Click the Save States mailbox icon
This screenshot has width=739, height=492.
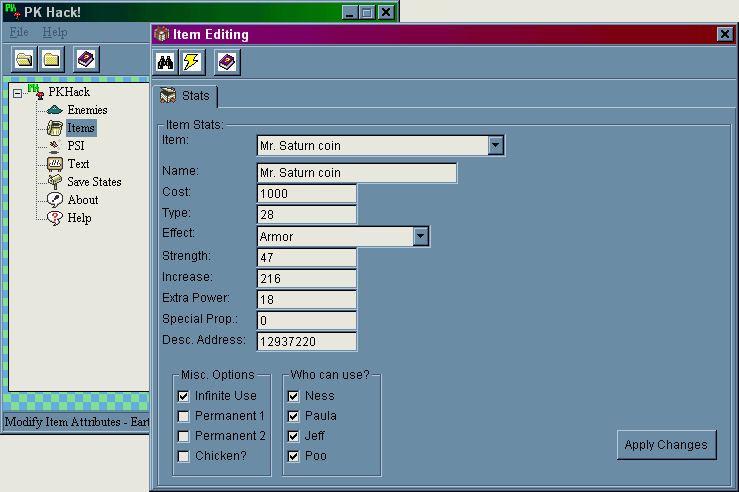(x=55, y=181)
